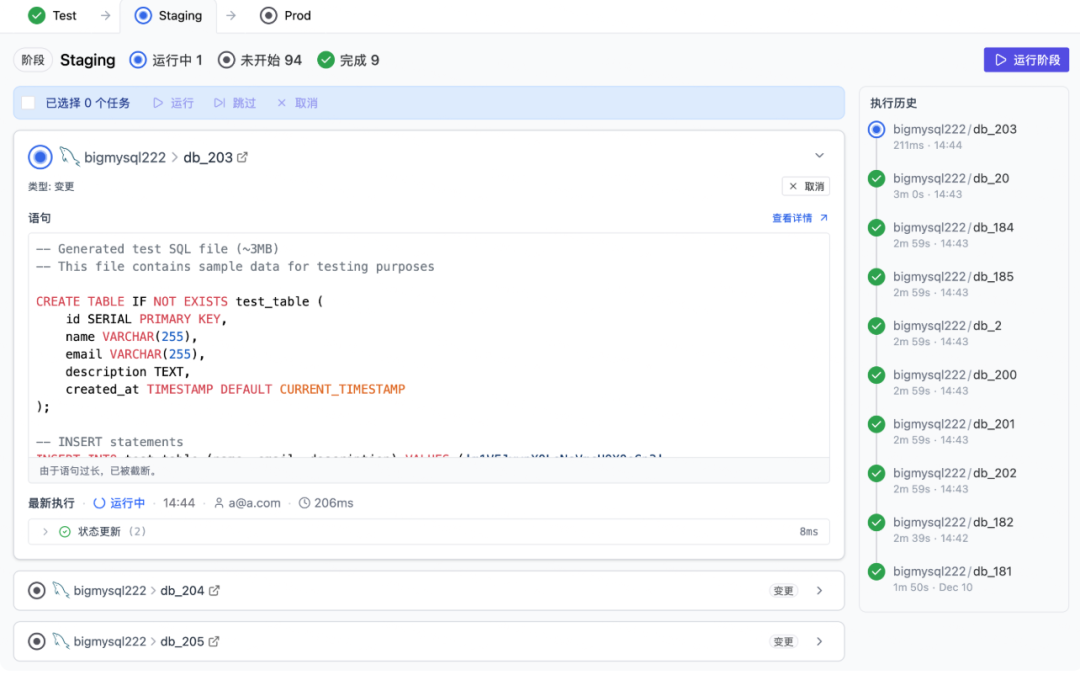This screenshot has width=1080, height=675.
Task: Click the green check icon for db_184 history
Action: tap(876, 227)
